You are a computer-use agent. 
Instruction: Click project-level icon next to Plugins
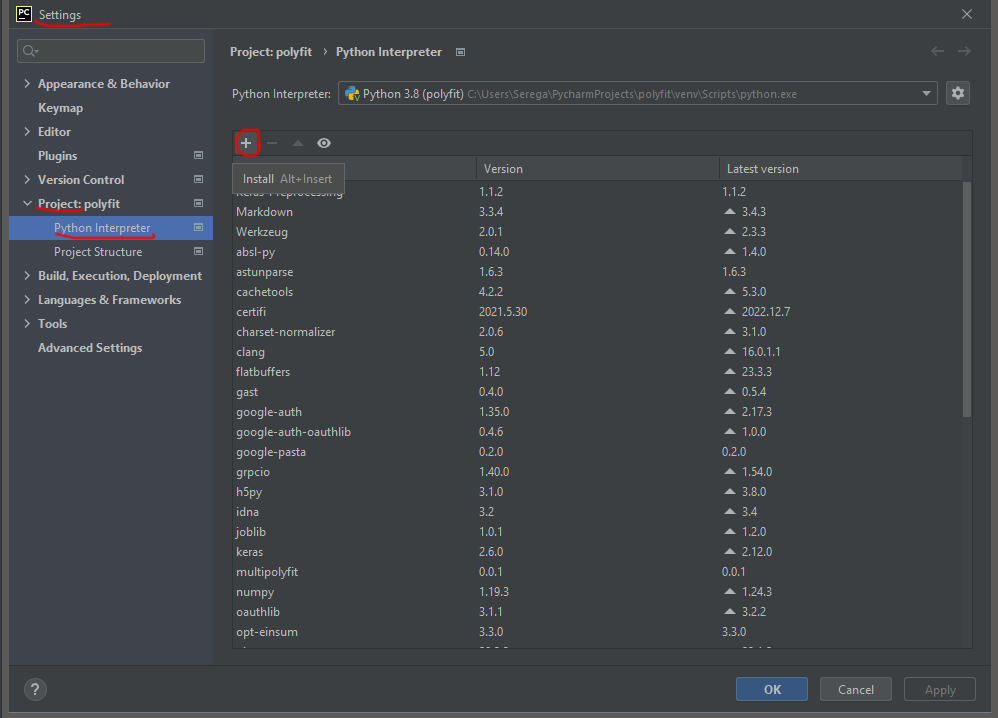199,155
